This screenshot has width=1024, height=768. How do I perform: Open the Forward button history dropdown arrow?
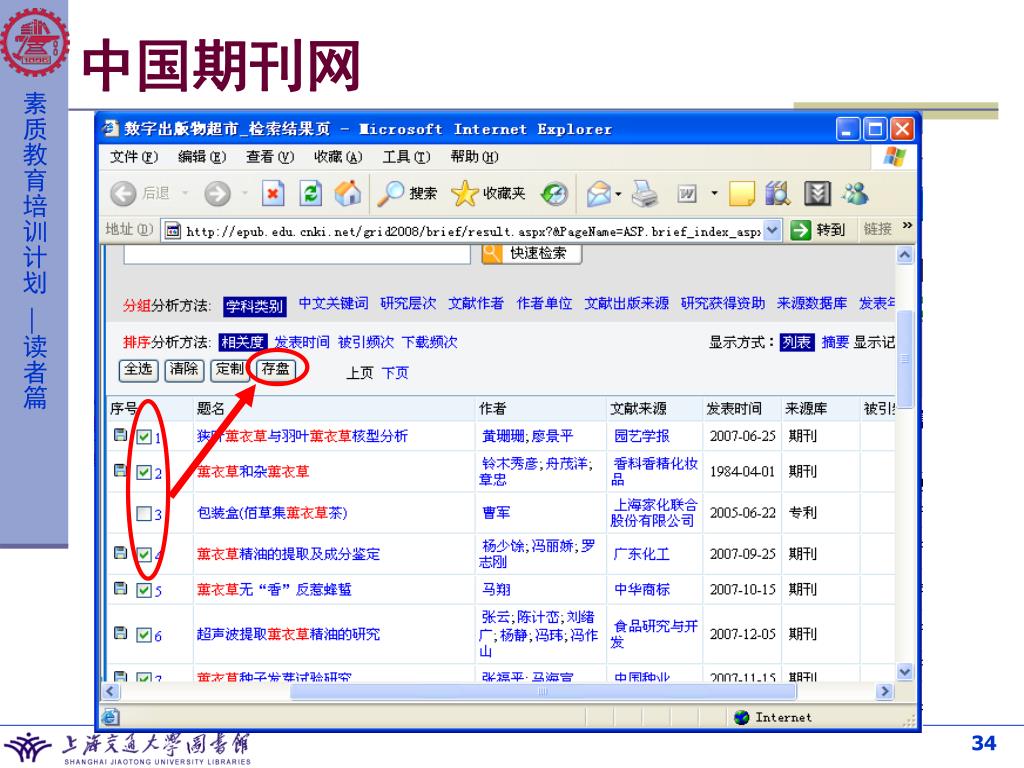(x=245, y=193)
